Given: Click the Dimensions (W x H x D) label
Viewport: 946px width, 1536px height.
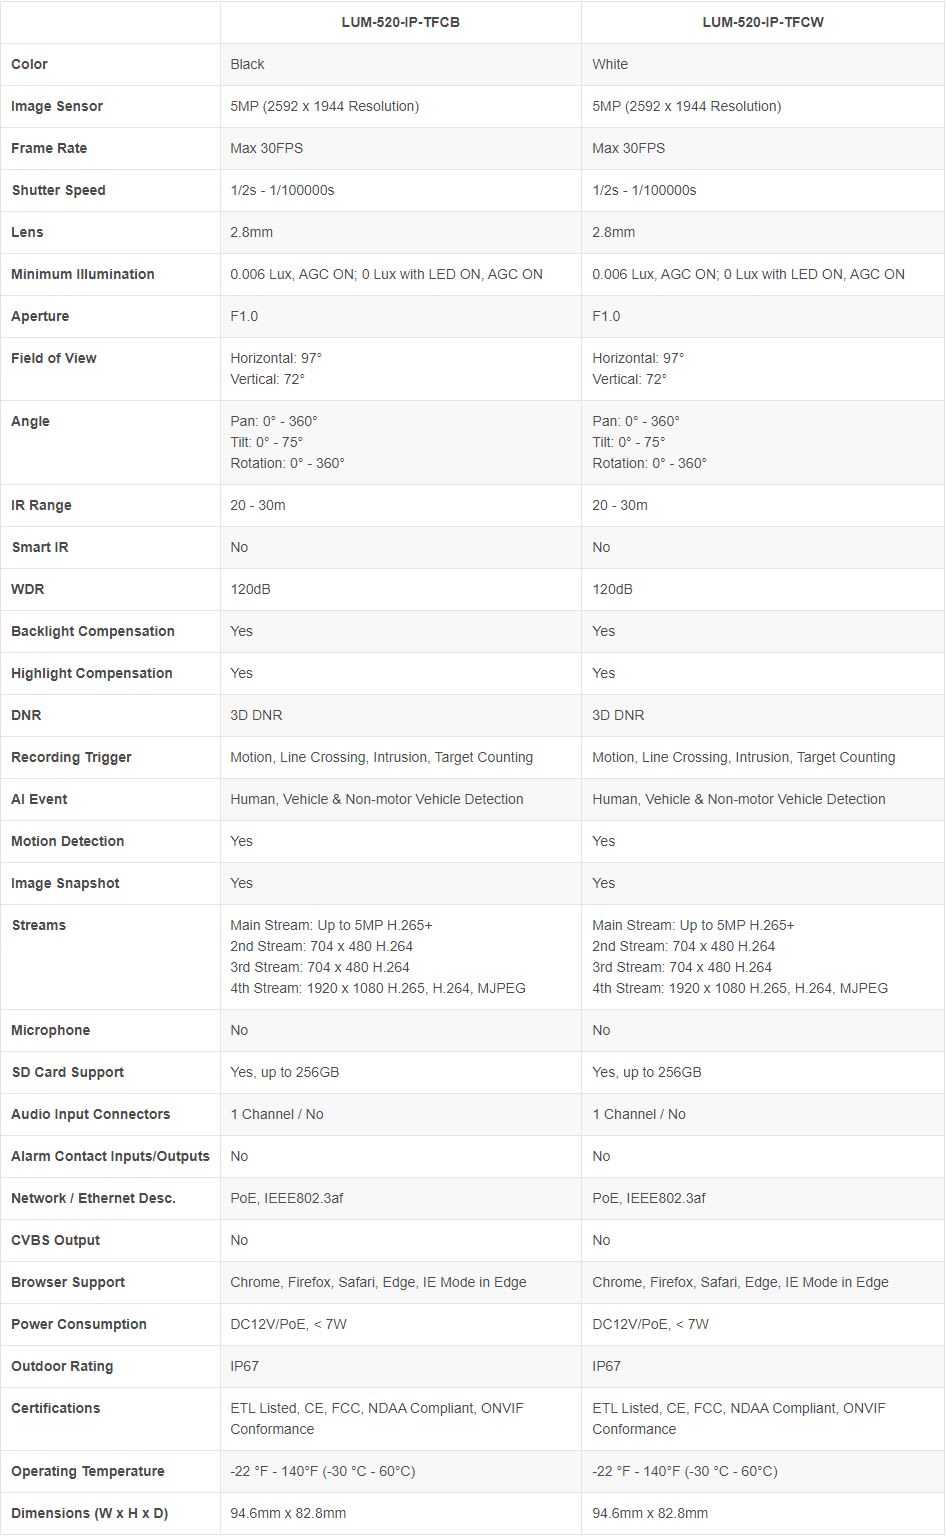Looking at the screenshot, I should [90, 1513].
